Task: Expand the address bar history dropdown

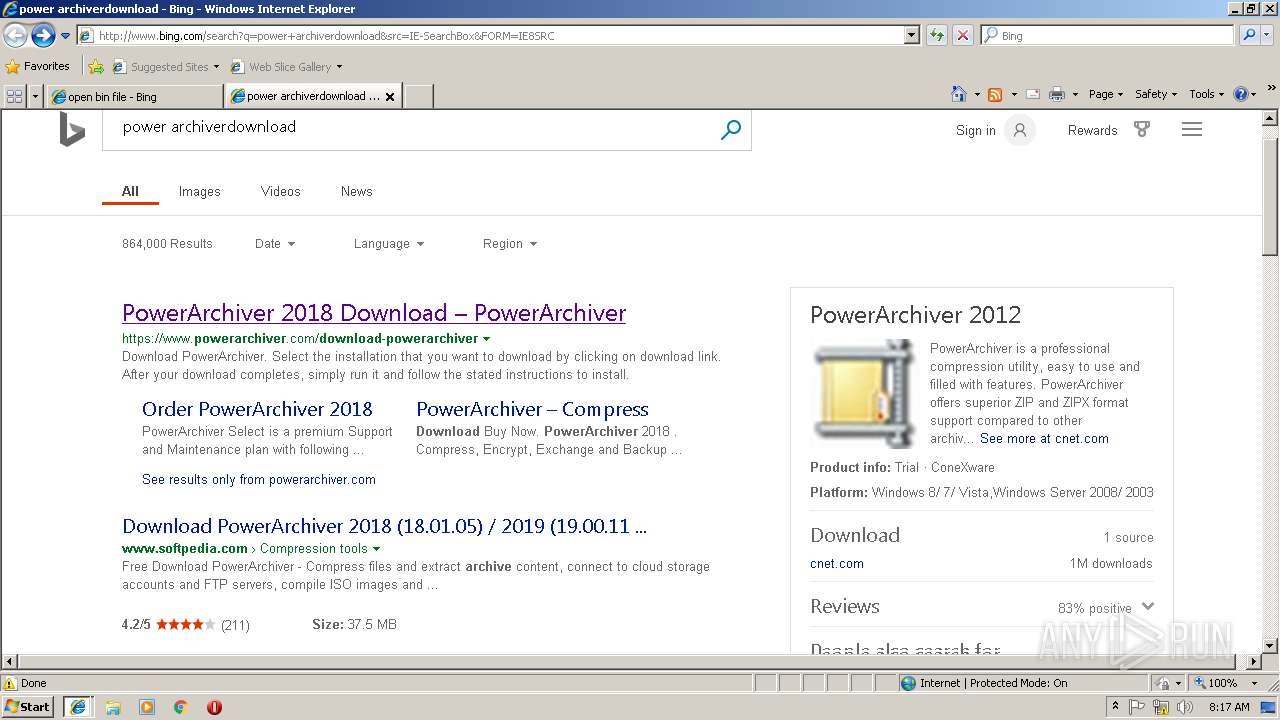Action: click(911, 35)
